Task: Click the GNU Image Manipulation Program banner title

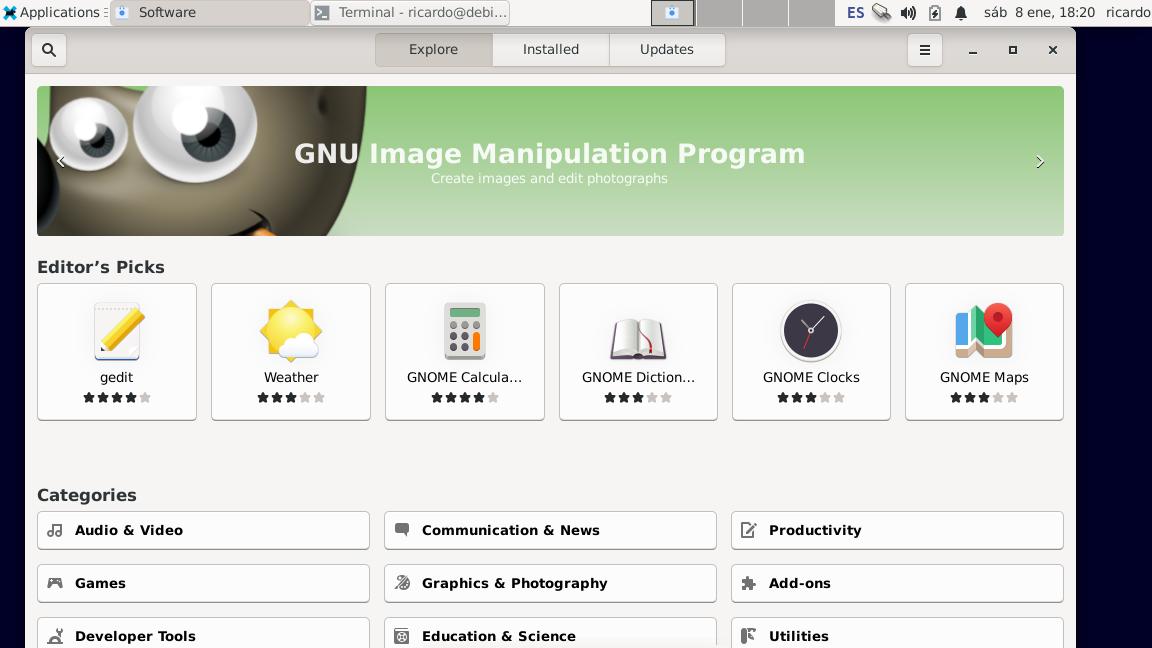Action: point(550,154)
